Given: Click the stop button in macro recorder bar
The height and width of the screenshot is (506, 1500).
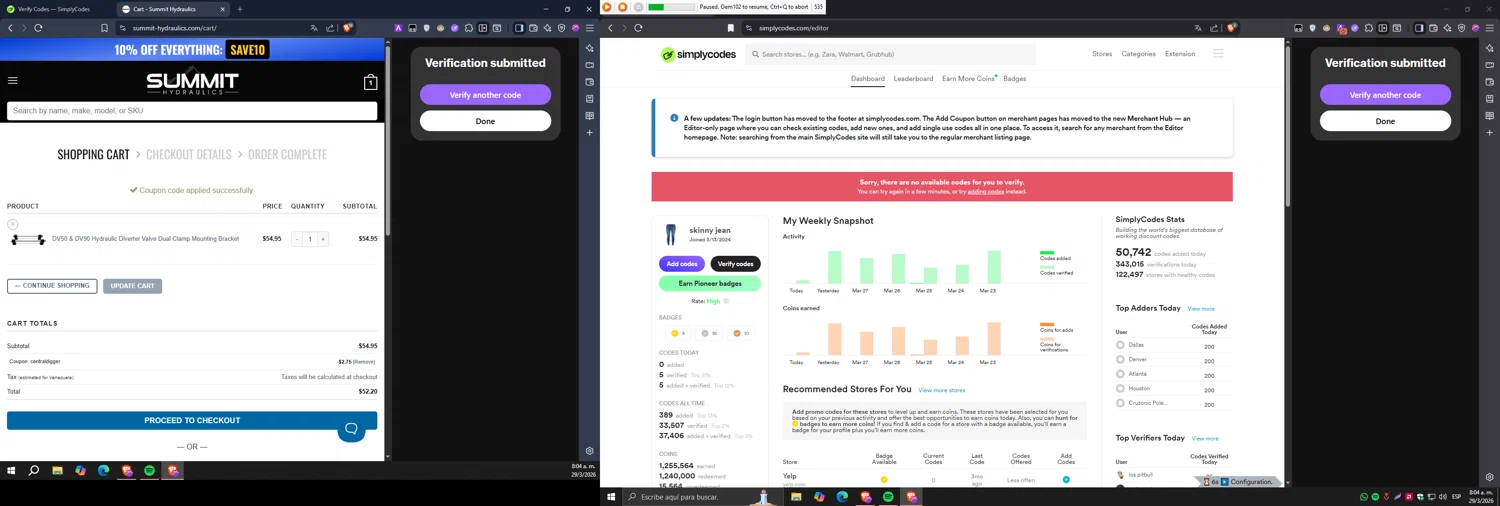Looking at the screenshot, I should (x=622, y=7).
